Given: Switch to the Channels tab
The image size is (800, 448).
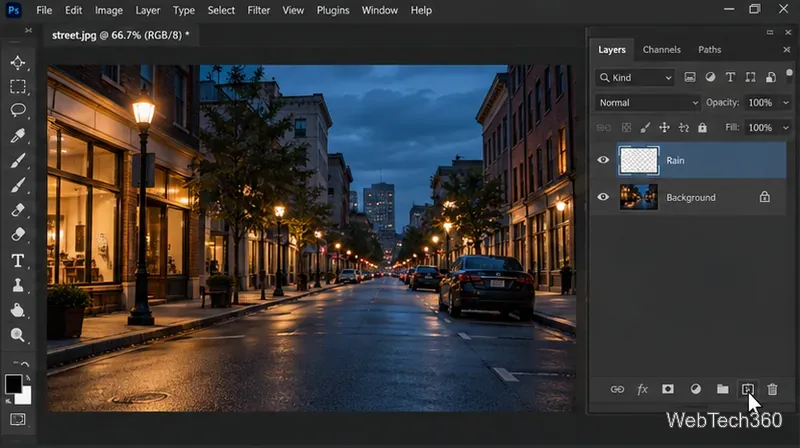Looking at the screenshot, I should coord(662,49).
